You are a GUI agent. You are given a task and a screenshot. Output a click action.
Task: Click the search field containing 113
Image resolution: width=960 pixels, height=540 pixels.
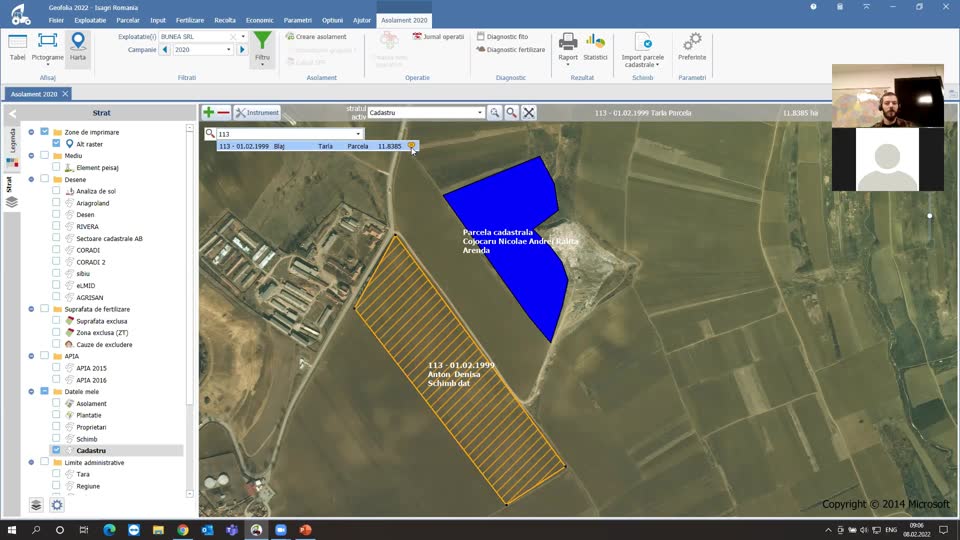pyautogui.click(x=285, y=134)
